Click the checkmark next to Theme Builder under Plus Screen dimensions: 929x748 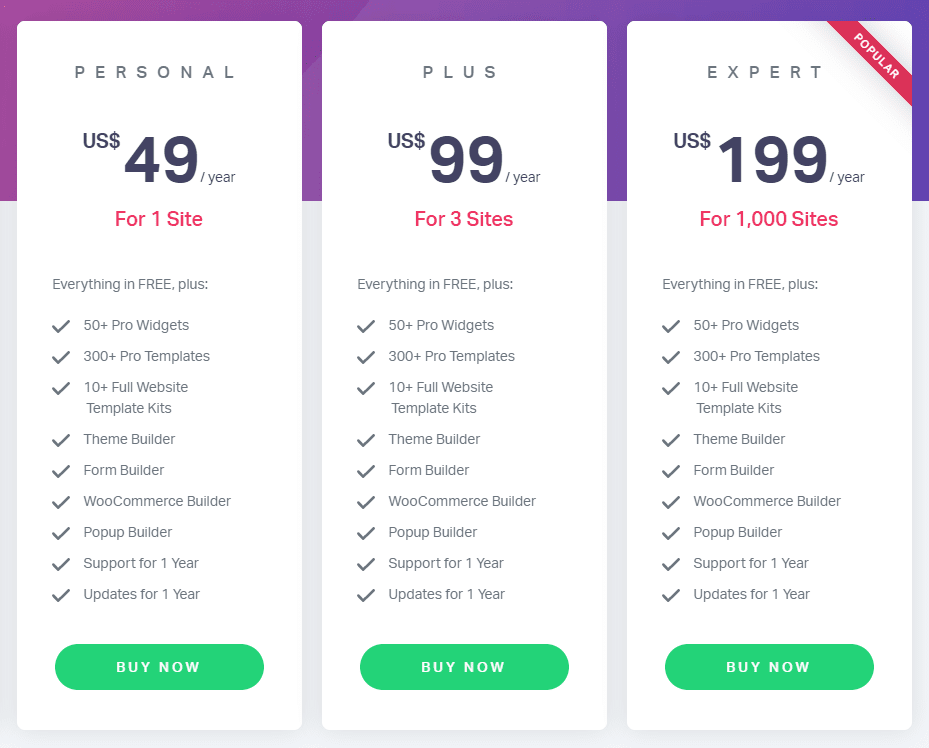pos(366,439)
